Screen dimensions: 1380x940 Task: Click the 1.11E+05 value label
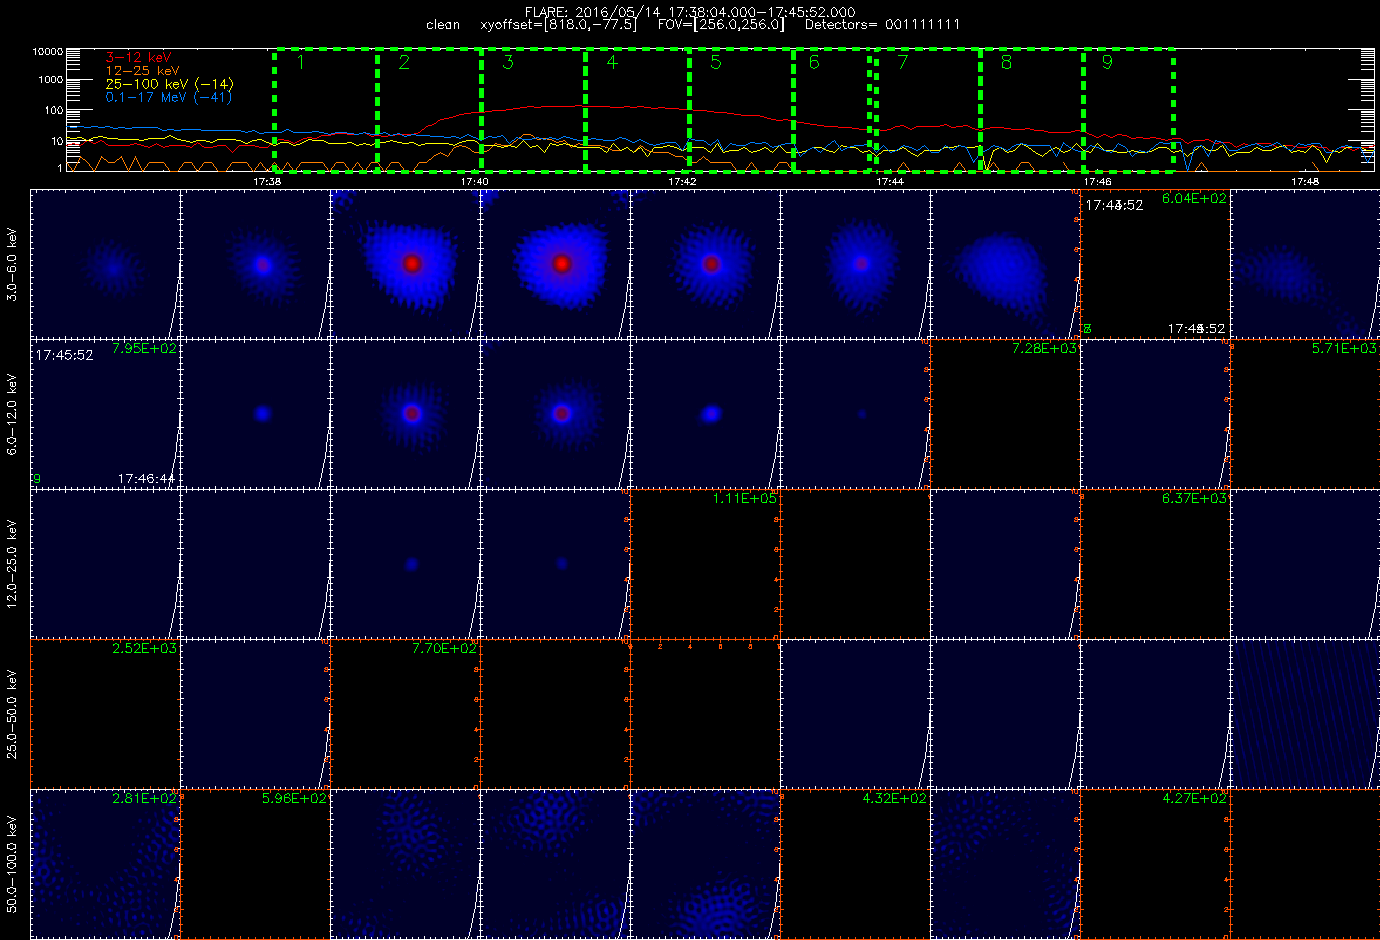744,499
